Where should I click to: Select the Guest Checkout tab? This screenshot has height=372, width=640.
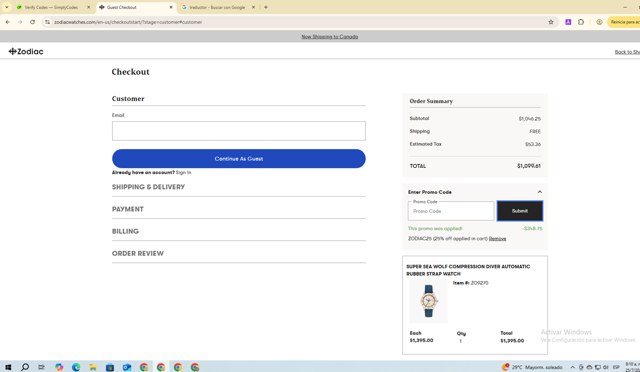122,7
